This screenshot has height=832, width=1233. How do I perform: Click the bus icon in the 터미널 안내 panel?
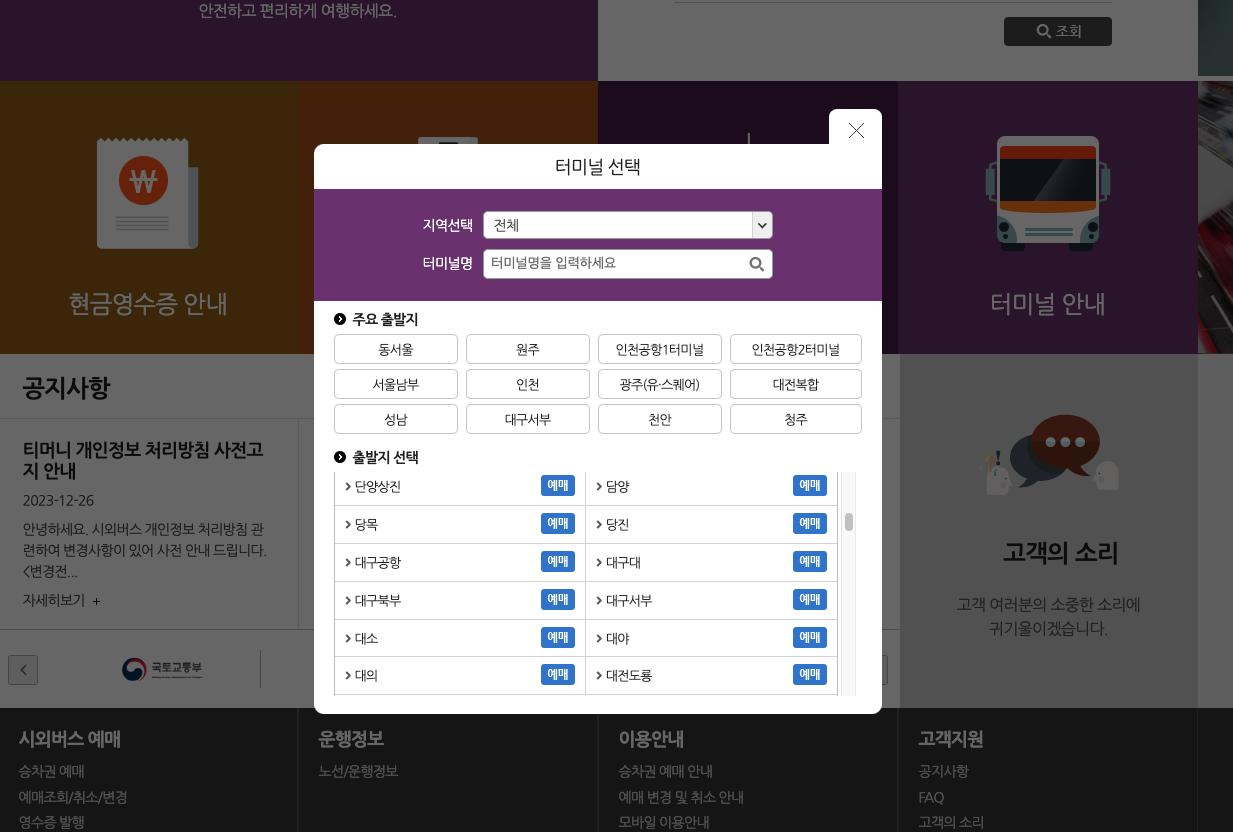(1047, 192)
